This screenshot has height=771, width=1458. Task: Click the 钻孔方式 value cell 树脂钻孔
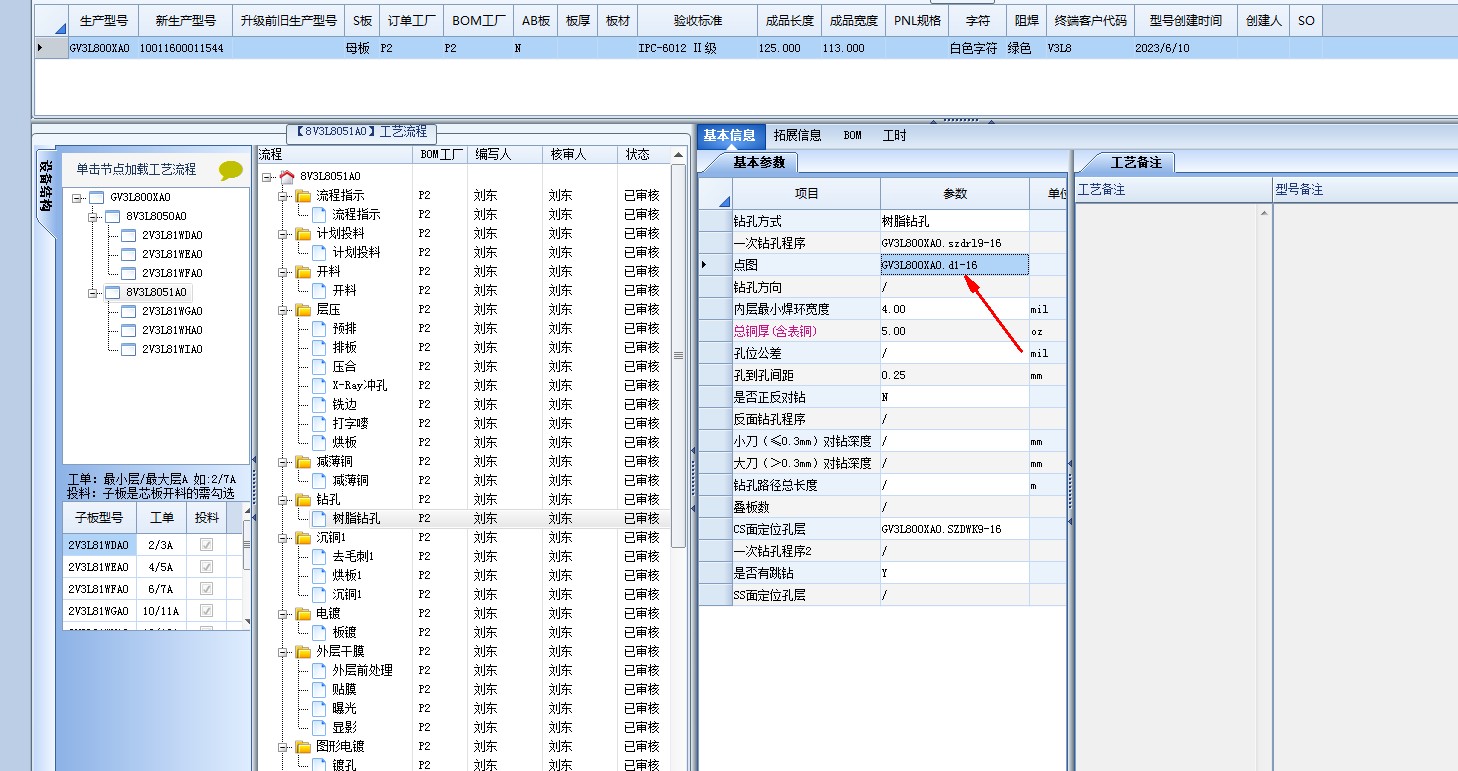click(x=954, y=221)
